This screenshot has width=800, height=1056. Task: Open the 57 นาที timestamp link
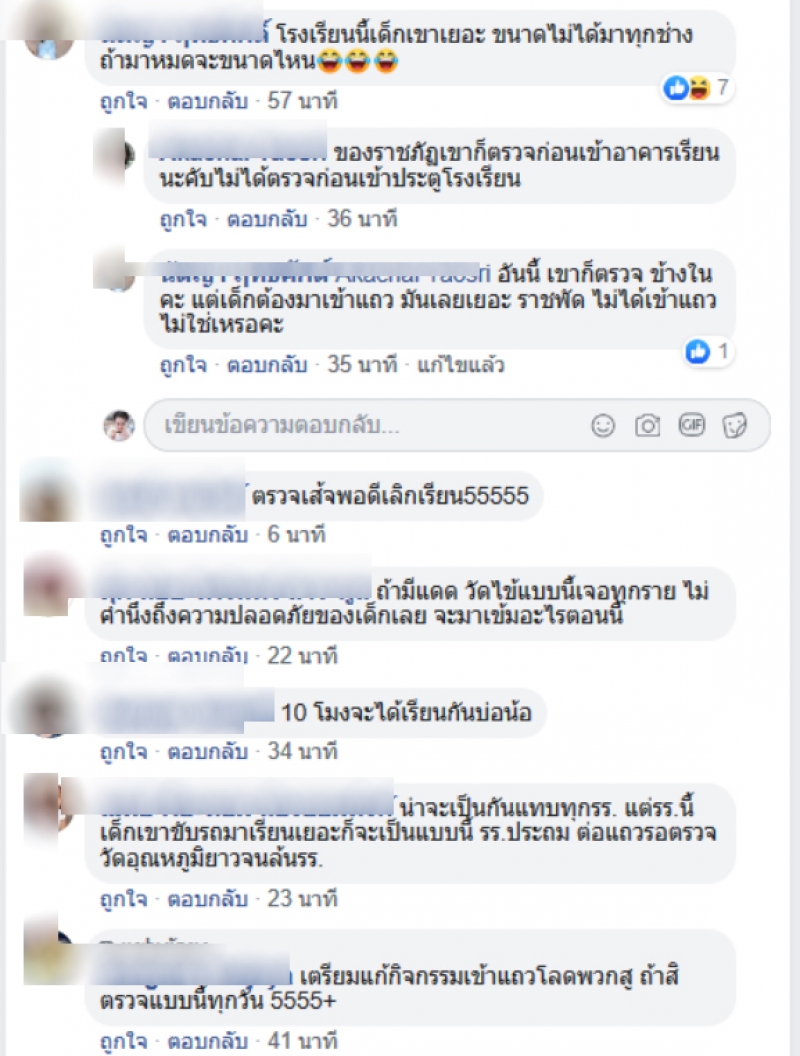coord(302,101)
